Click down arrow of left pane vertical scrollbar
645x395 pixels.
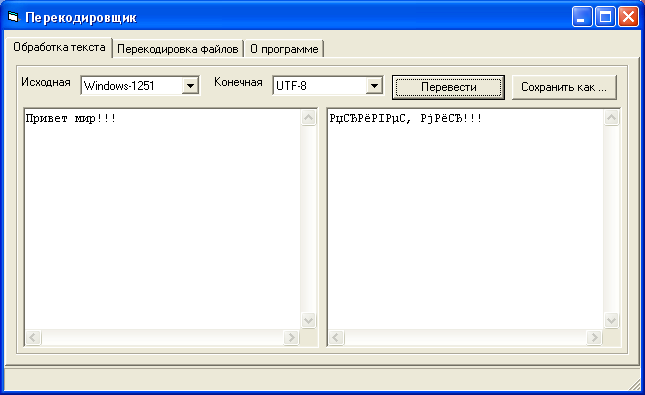(309, 320)
